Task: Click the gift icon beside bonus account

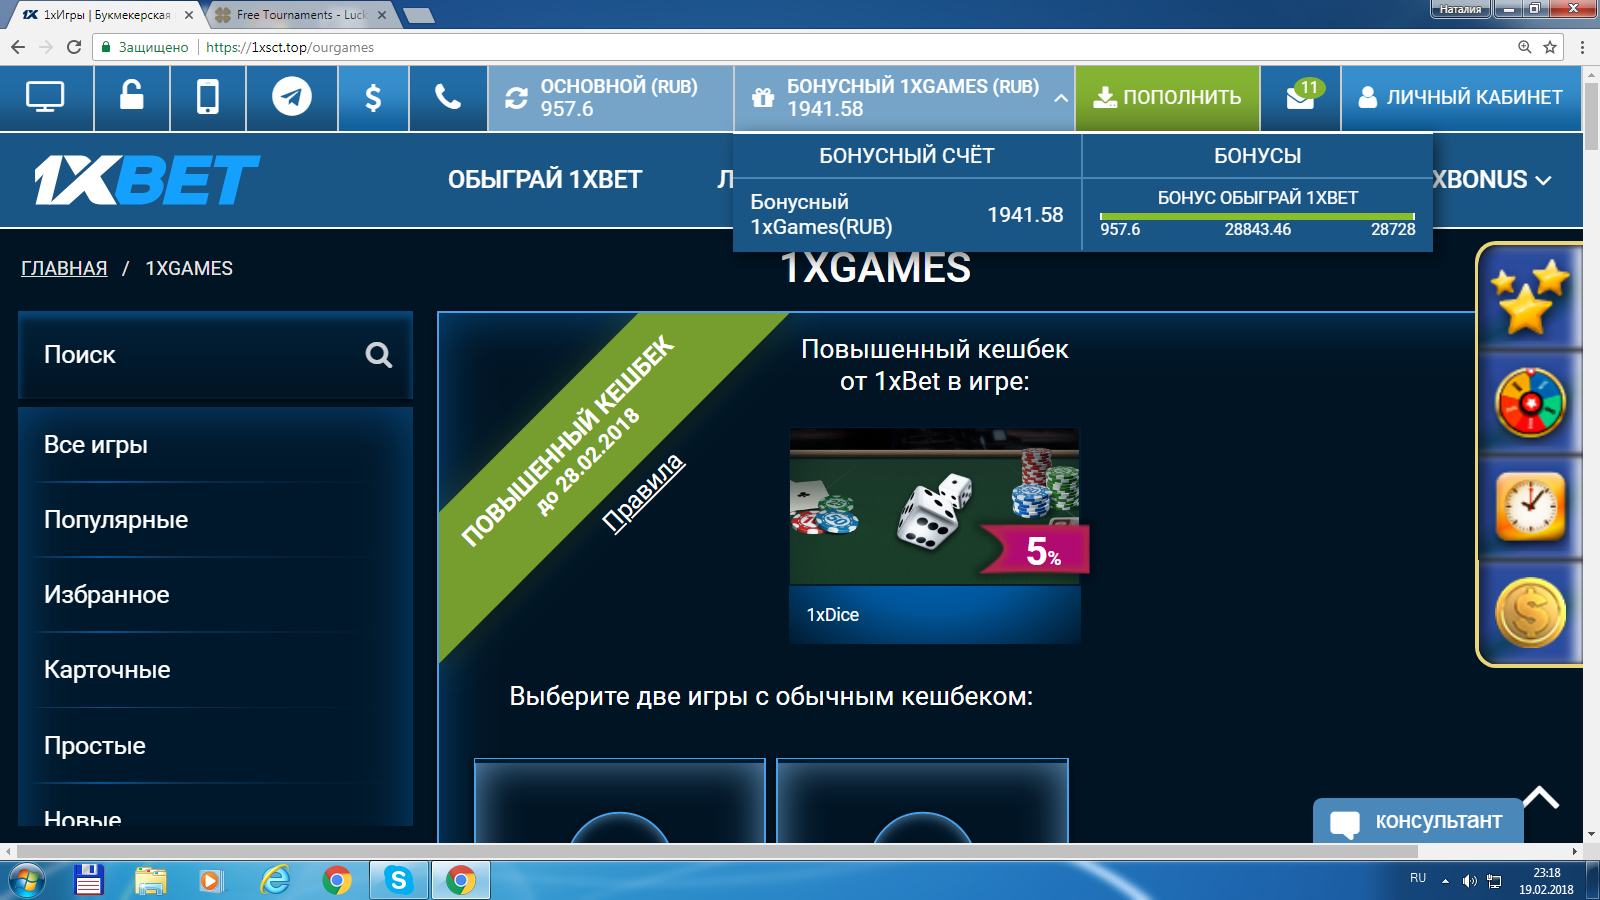Action: [x=763, y=97]
